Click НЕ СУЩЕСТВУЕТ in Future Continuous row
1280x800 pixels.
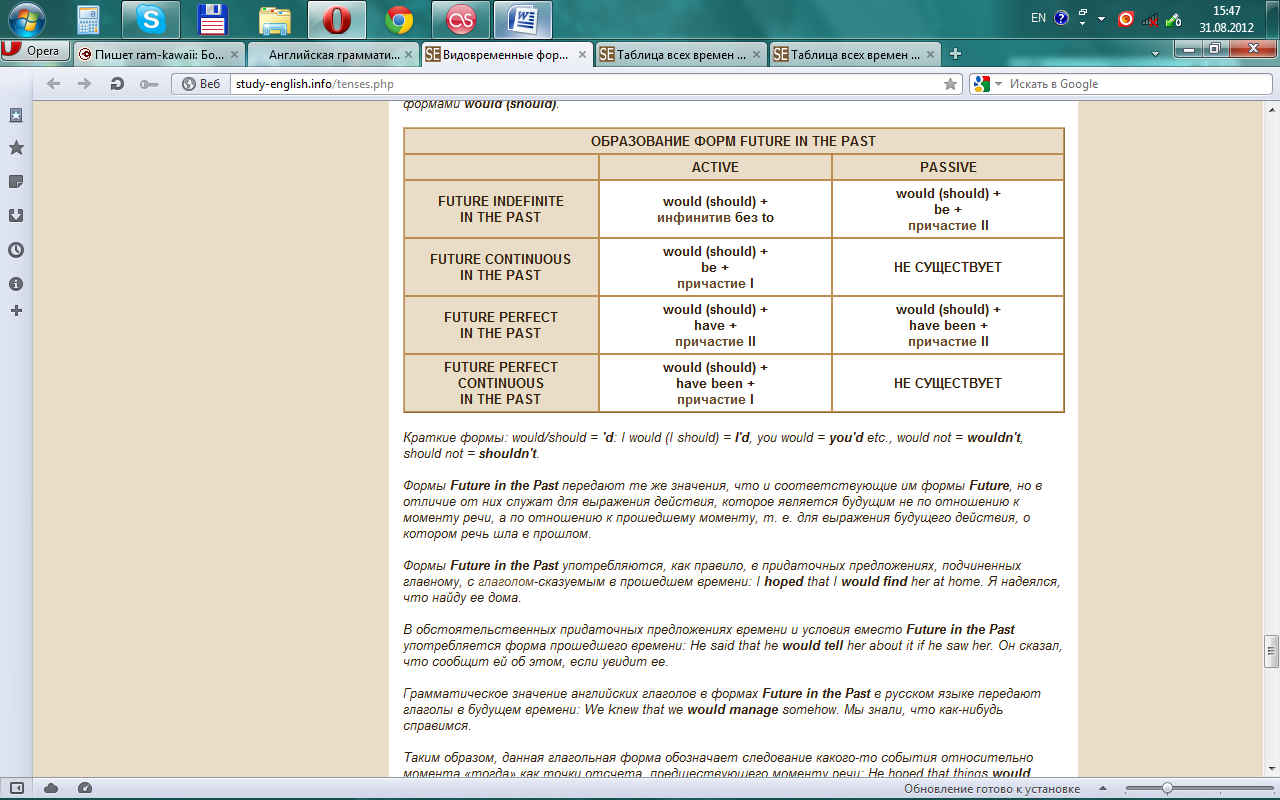coord(948,267)
